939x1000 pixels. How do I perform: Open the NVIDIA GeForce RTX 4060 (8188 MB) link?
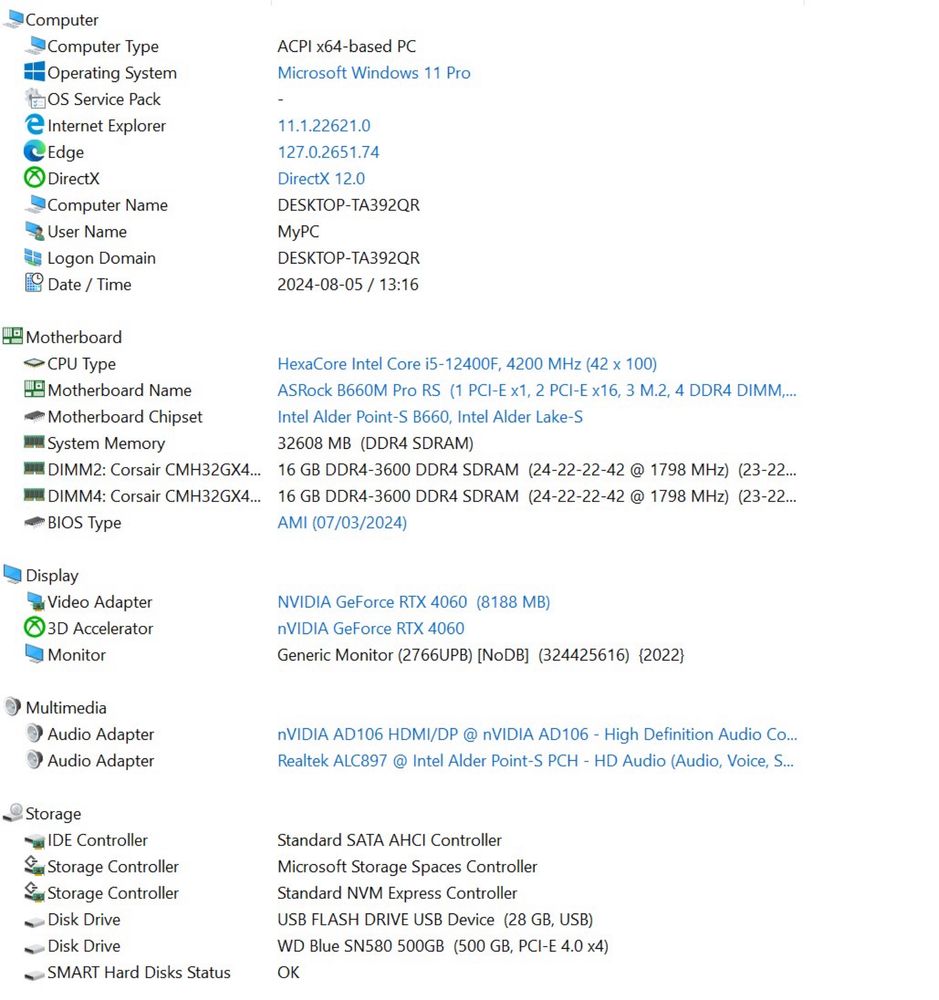(x=413, y=602)
